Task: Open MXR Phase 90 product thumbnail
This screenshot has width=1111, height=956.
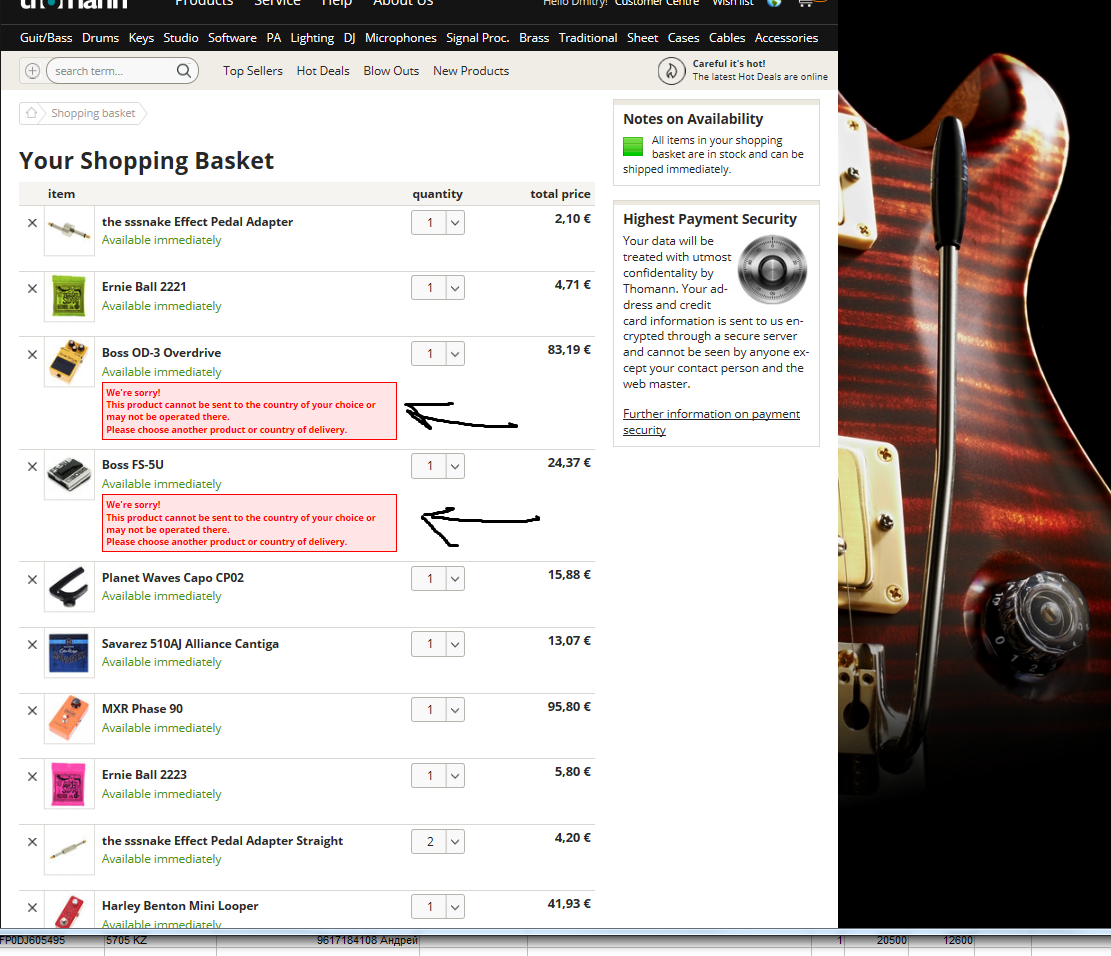Action: 69,718
